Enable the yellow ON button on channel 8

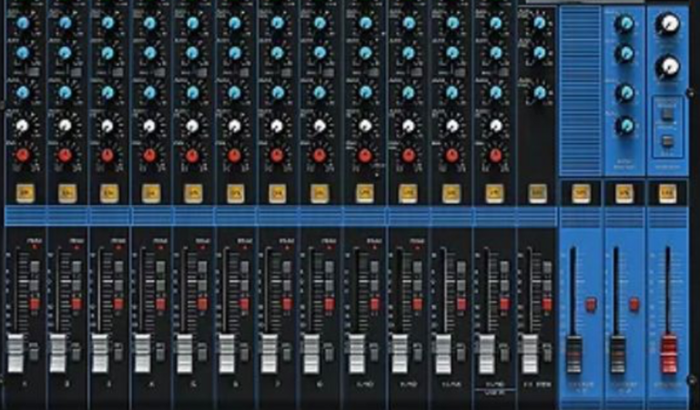tap(320, 192)
